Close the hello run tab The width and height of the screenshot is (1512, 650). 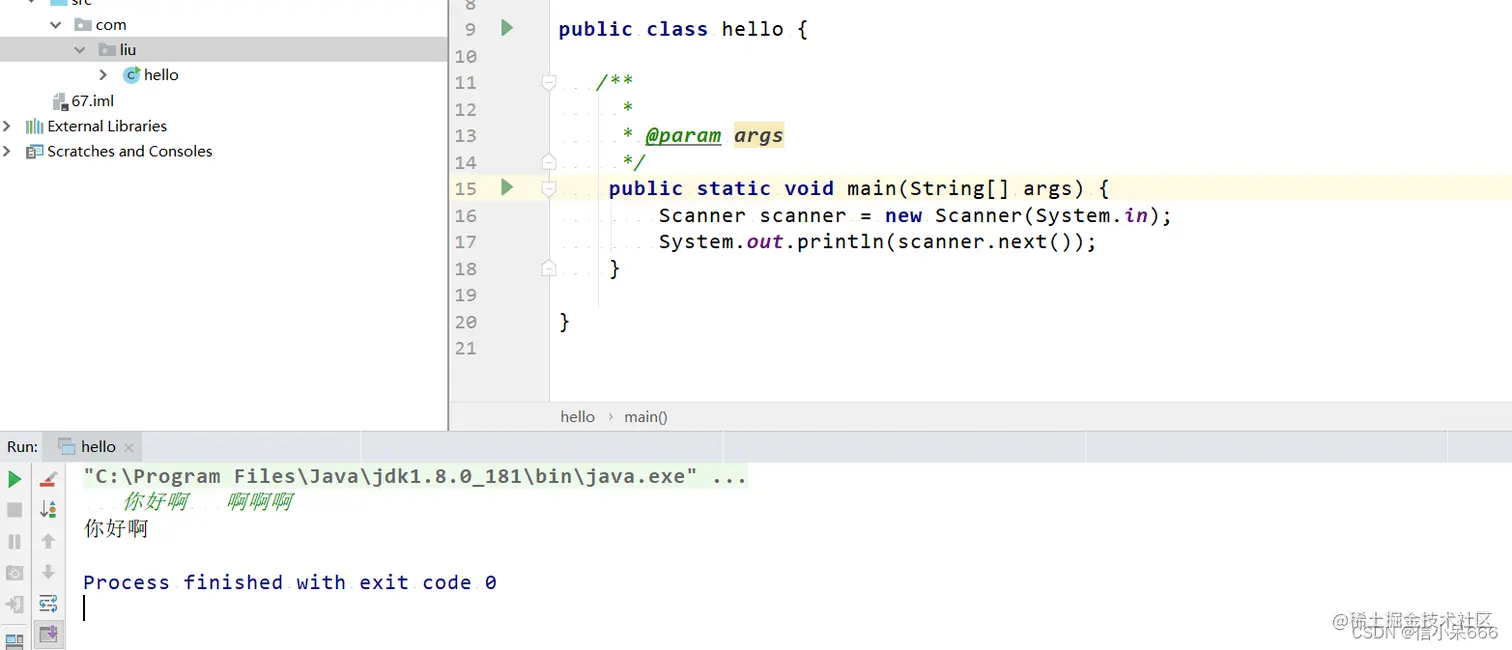(x=129, y=448)
